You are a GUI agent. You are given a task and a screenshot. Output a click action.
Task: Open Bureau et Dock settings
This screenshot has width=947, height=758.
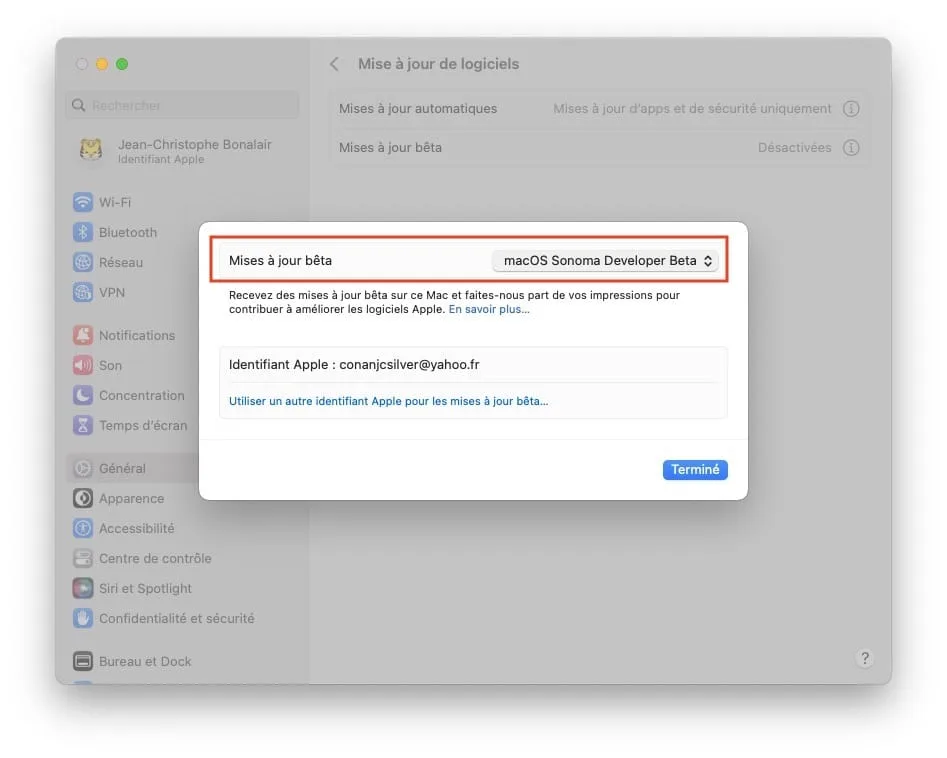pos(139,661)
